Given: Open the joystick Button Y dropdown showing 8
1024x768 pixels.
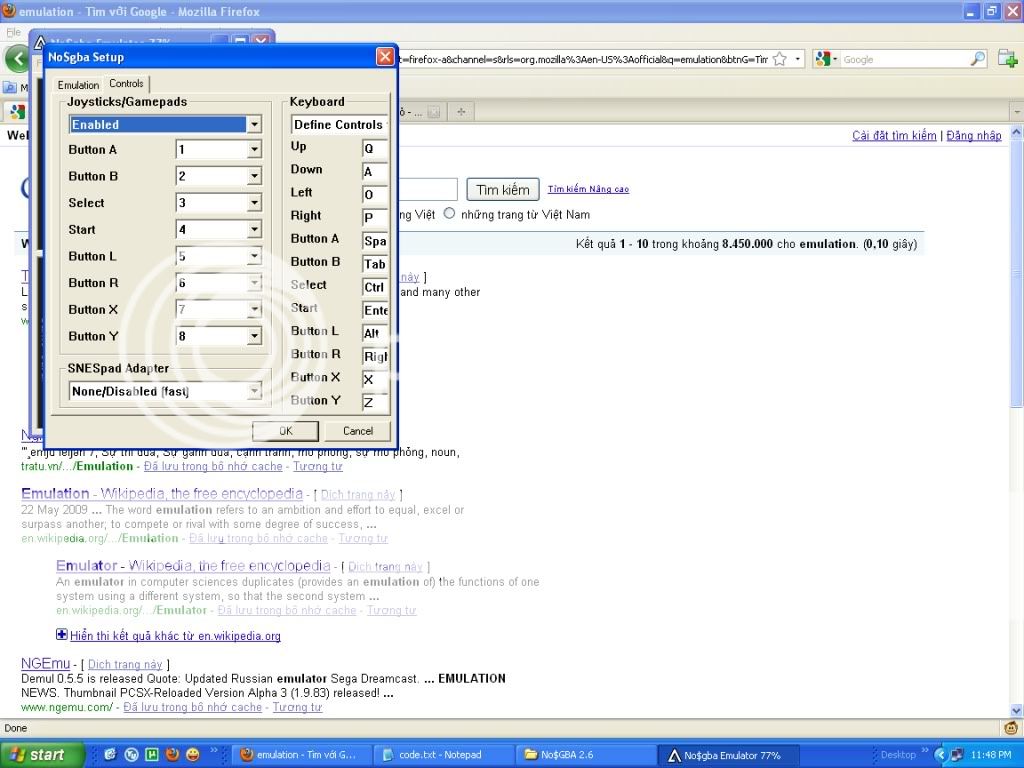Looking at the screenshot, I should pos(219,336).
